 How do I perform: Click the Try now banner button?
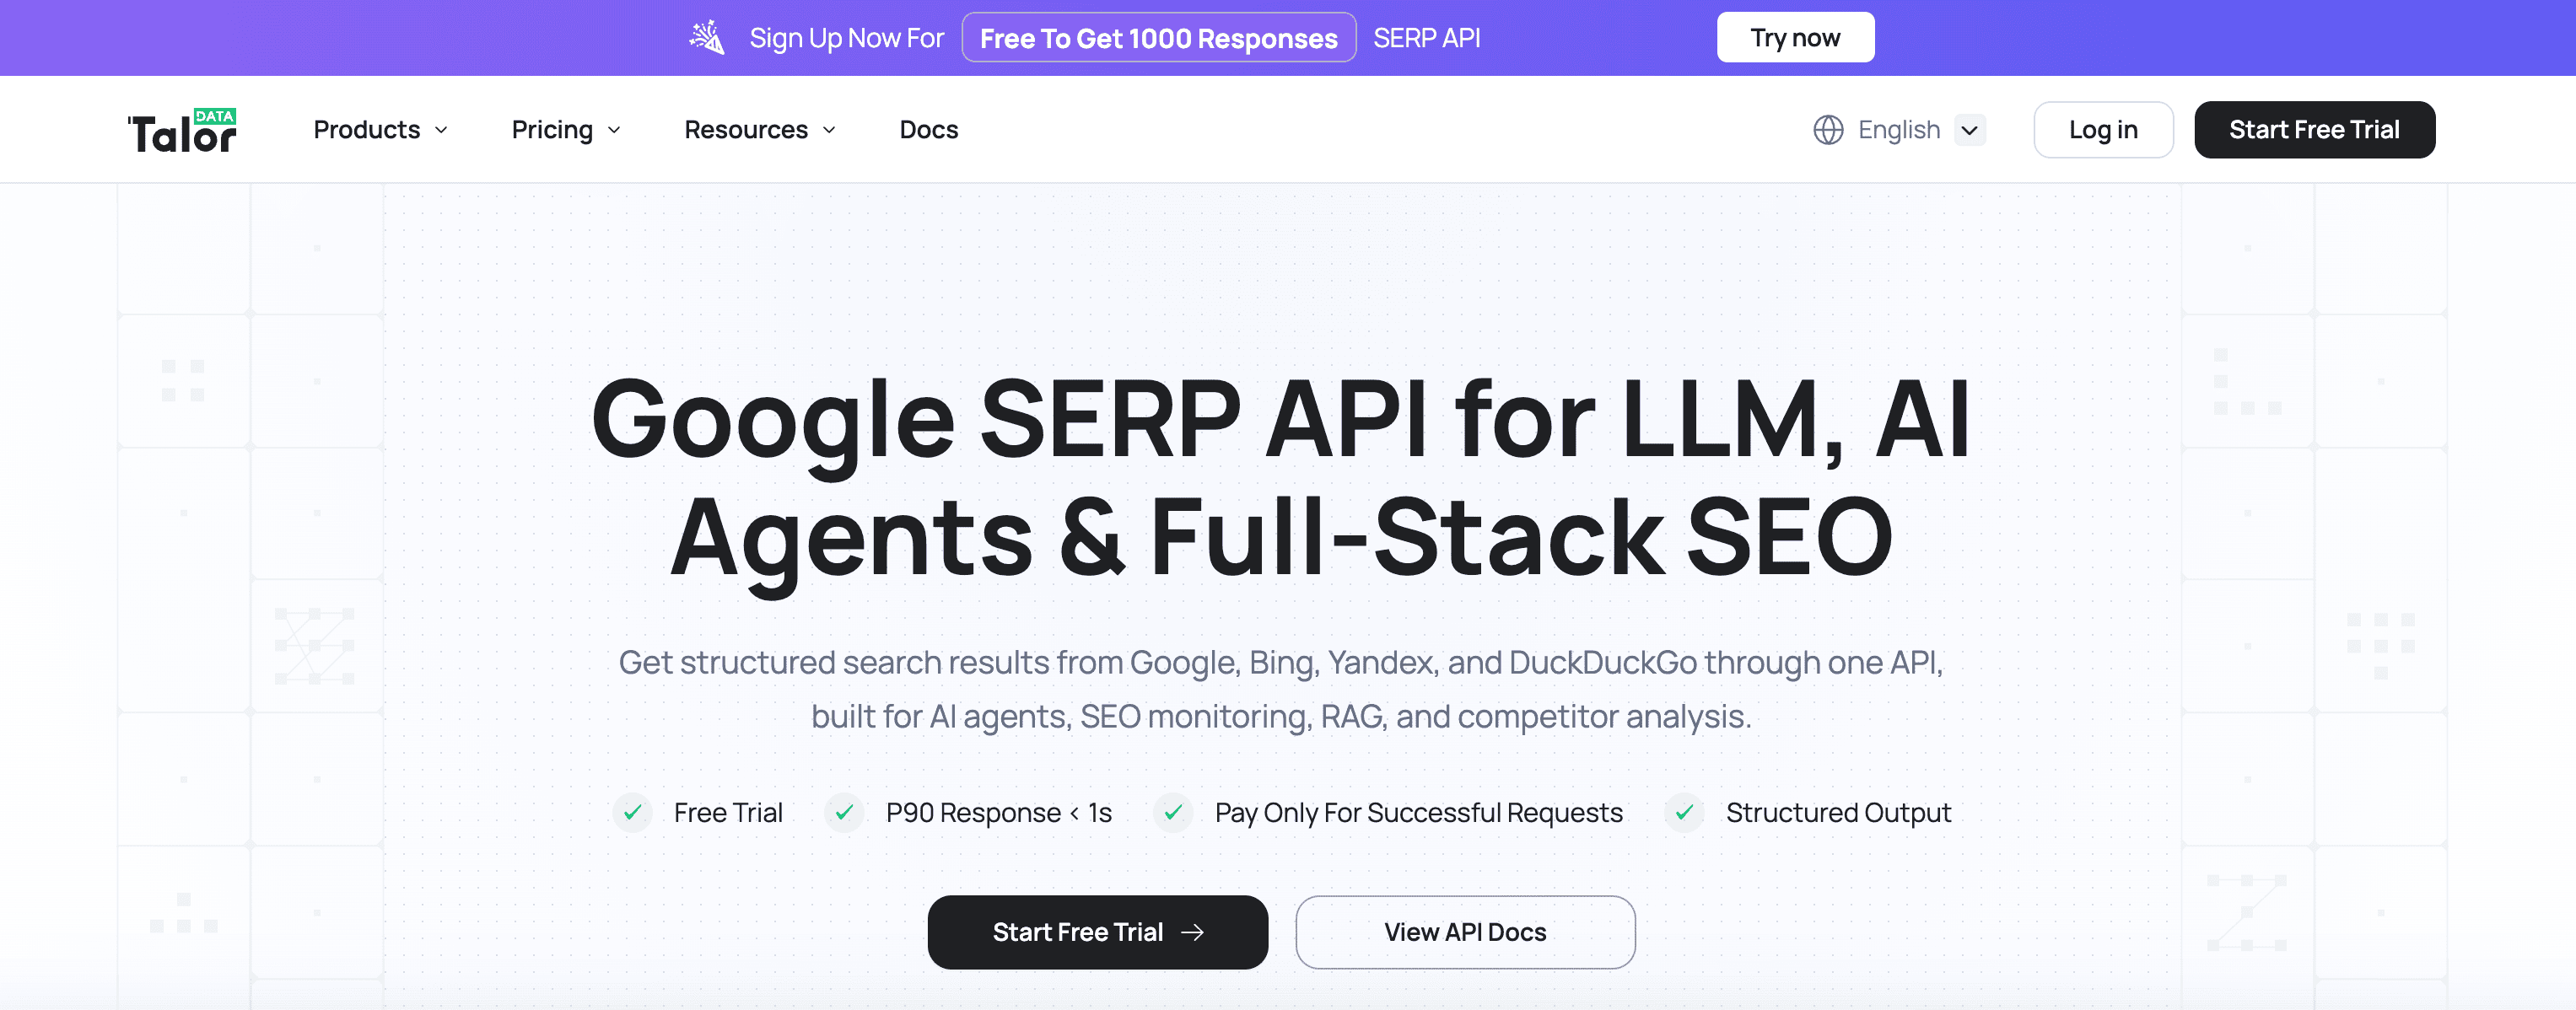[x=1795, y=38]
